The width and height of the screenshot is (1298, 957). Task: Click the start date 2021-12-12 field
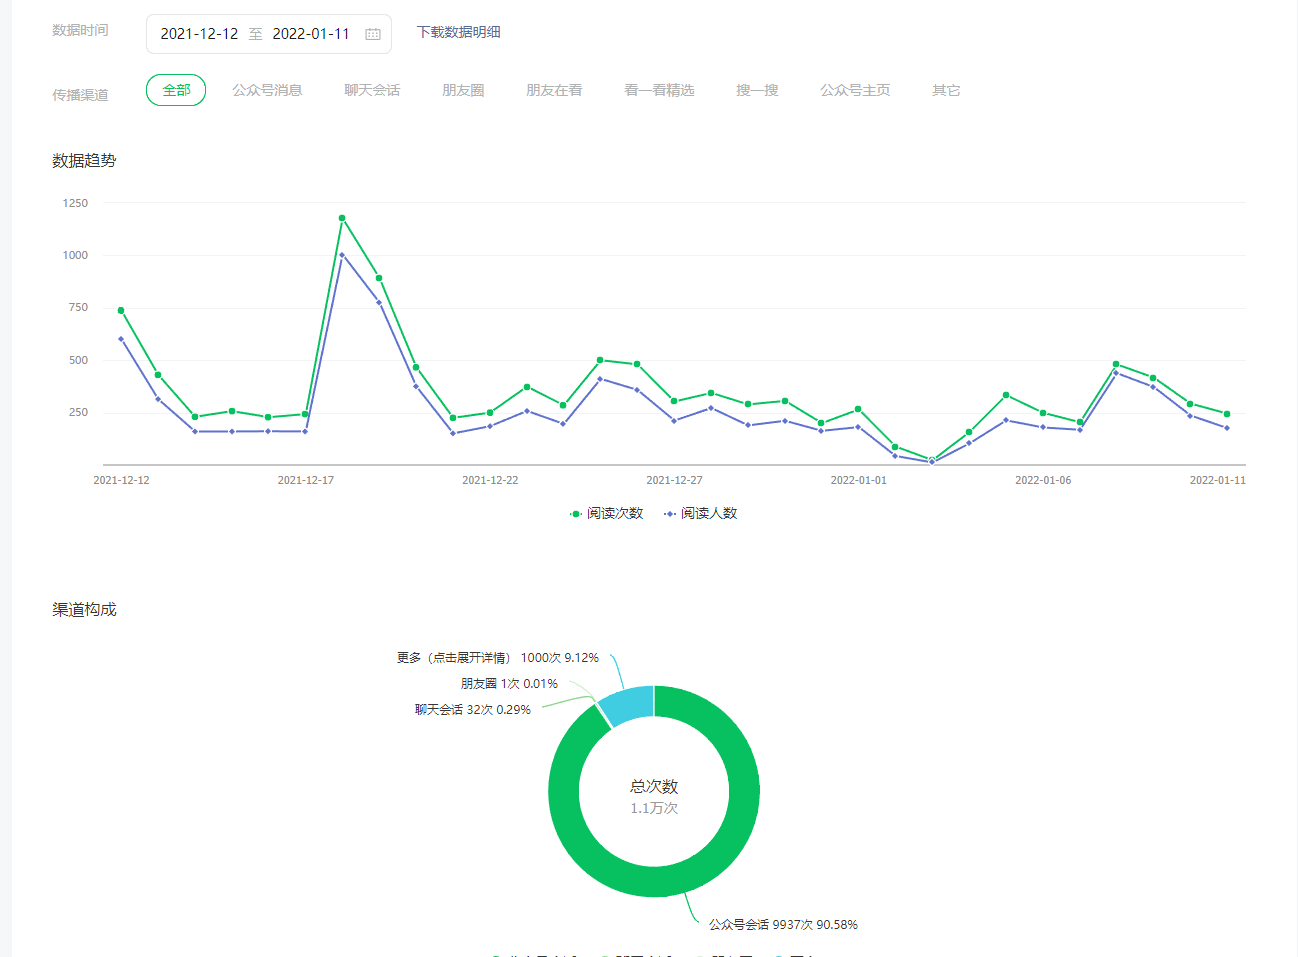[x=199, y=34]
